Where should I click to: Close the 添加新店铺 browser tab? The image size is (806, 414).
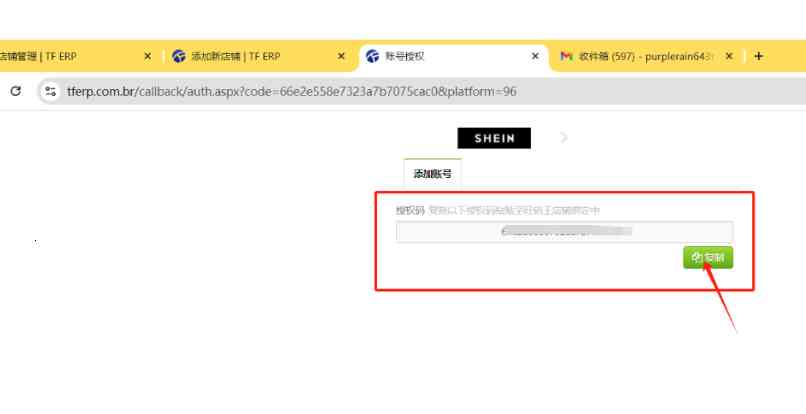tap(341, 56)
